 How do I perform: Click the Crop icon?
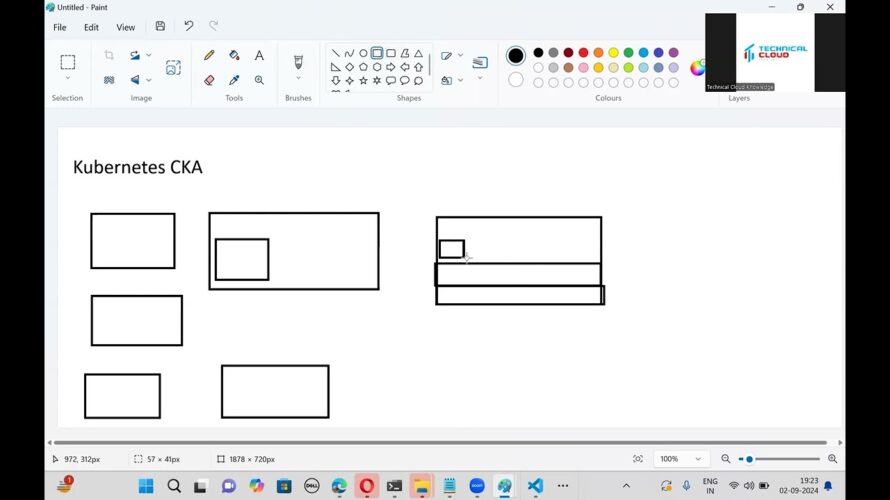(x=109, y=55)
